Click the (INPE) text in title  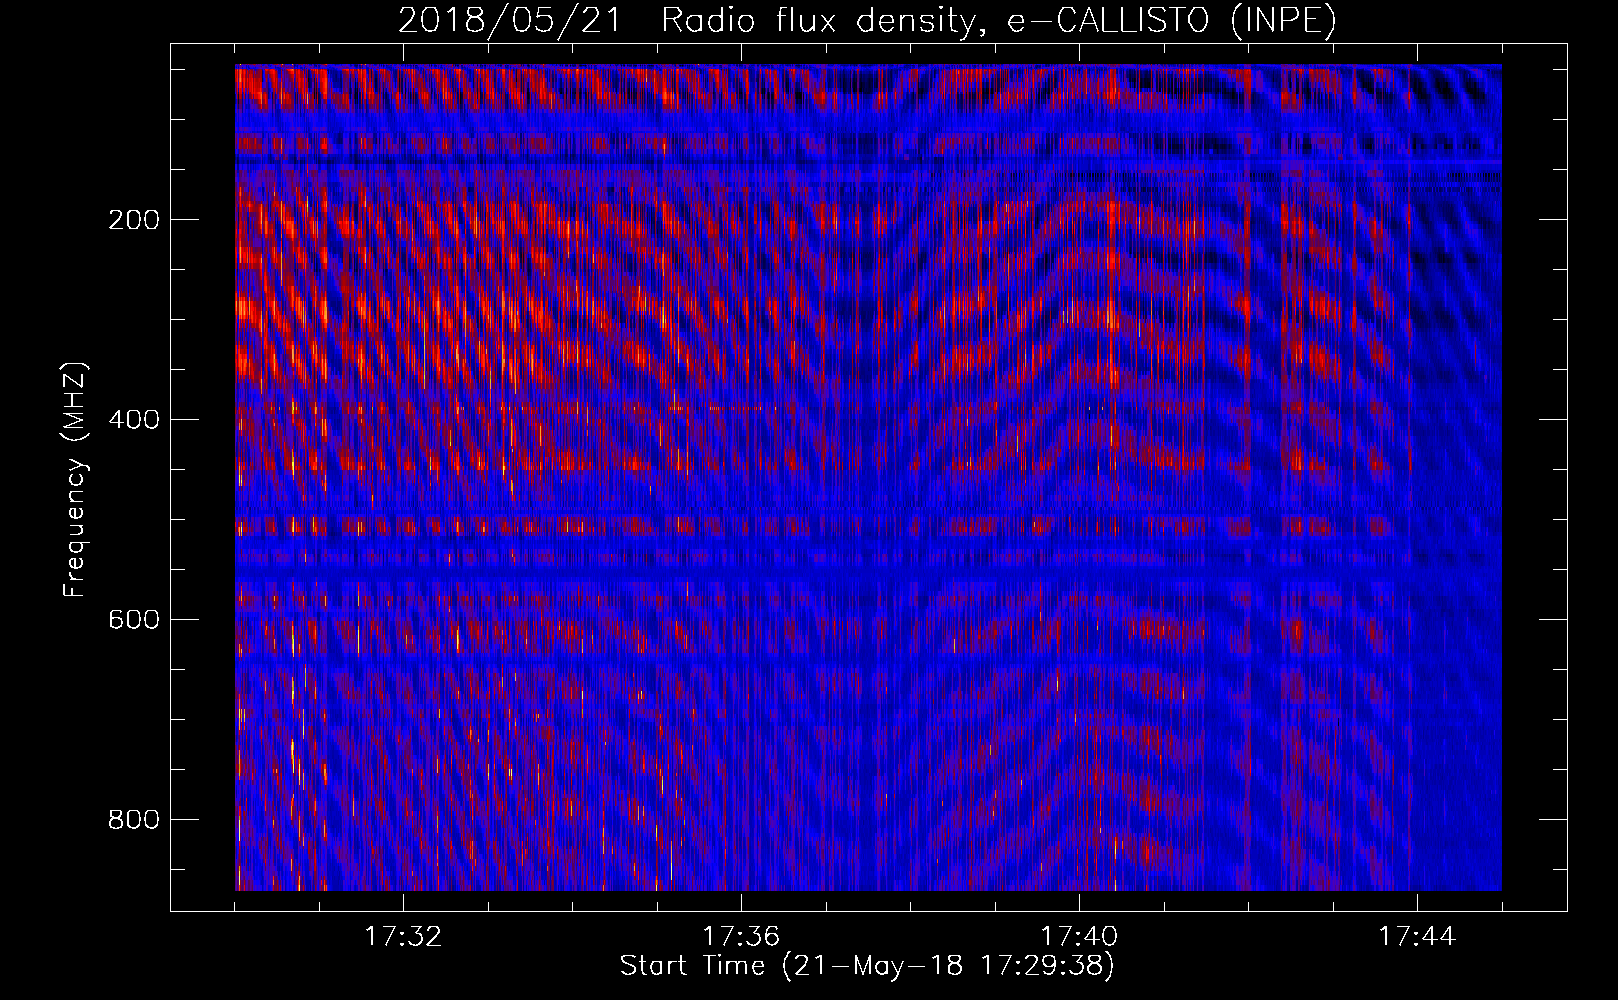click(1283, 21)
